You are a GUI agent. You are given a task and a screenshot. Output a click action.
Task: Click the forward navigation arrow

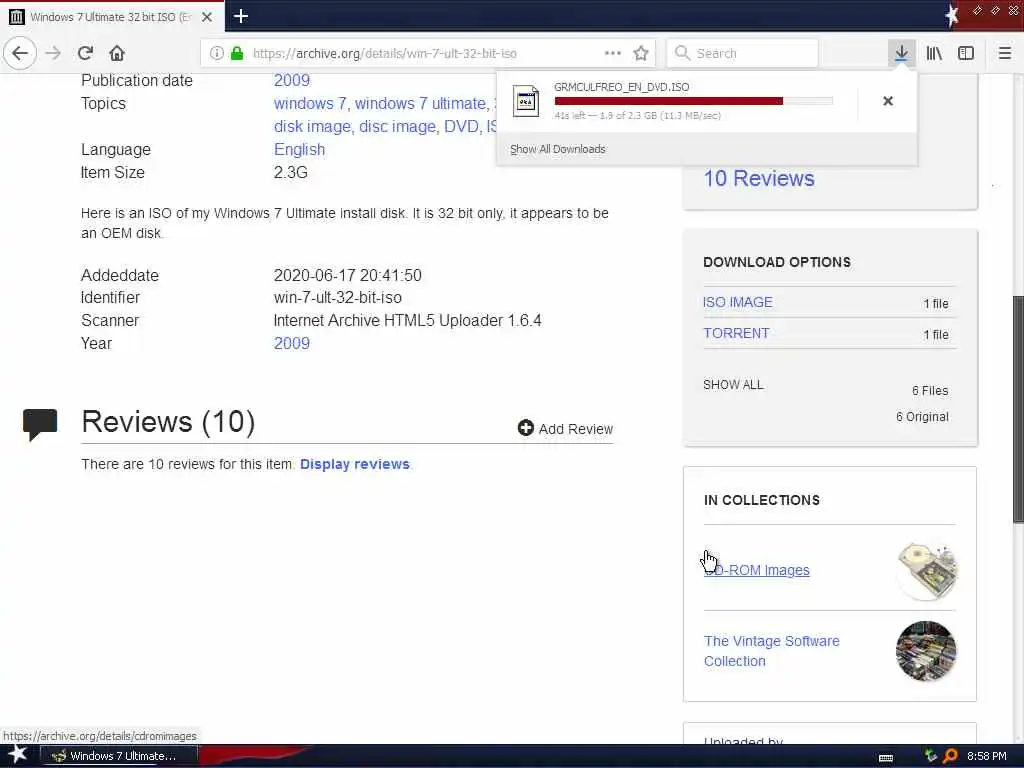pyautogui.click(x=53, y=53)
